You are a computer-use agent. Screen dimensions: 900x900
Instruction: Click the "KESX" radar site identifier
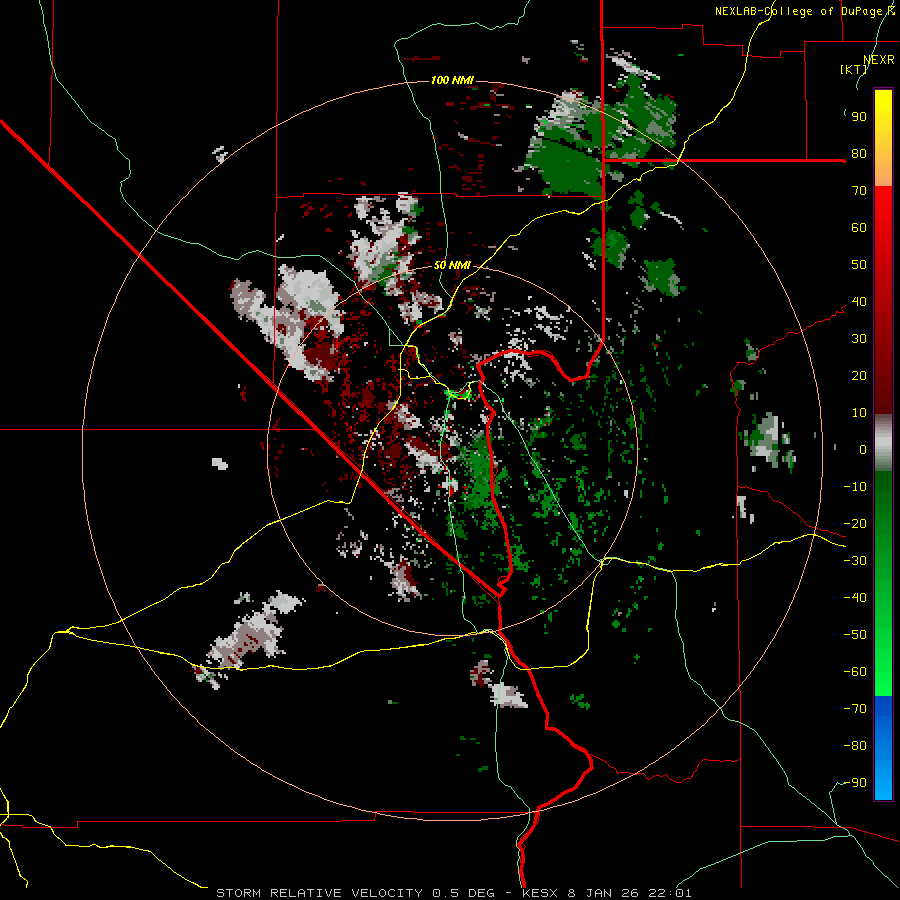[x=540, y=893]
